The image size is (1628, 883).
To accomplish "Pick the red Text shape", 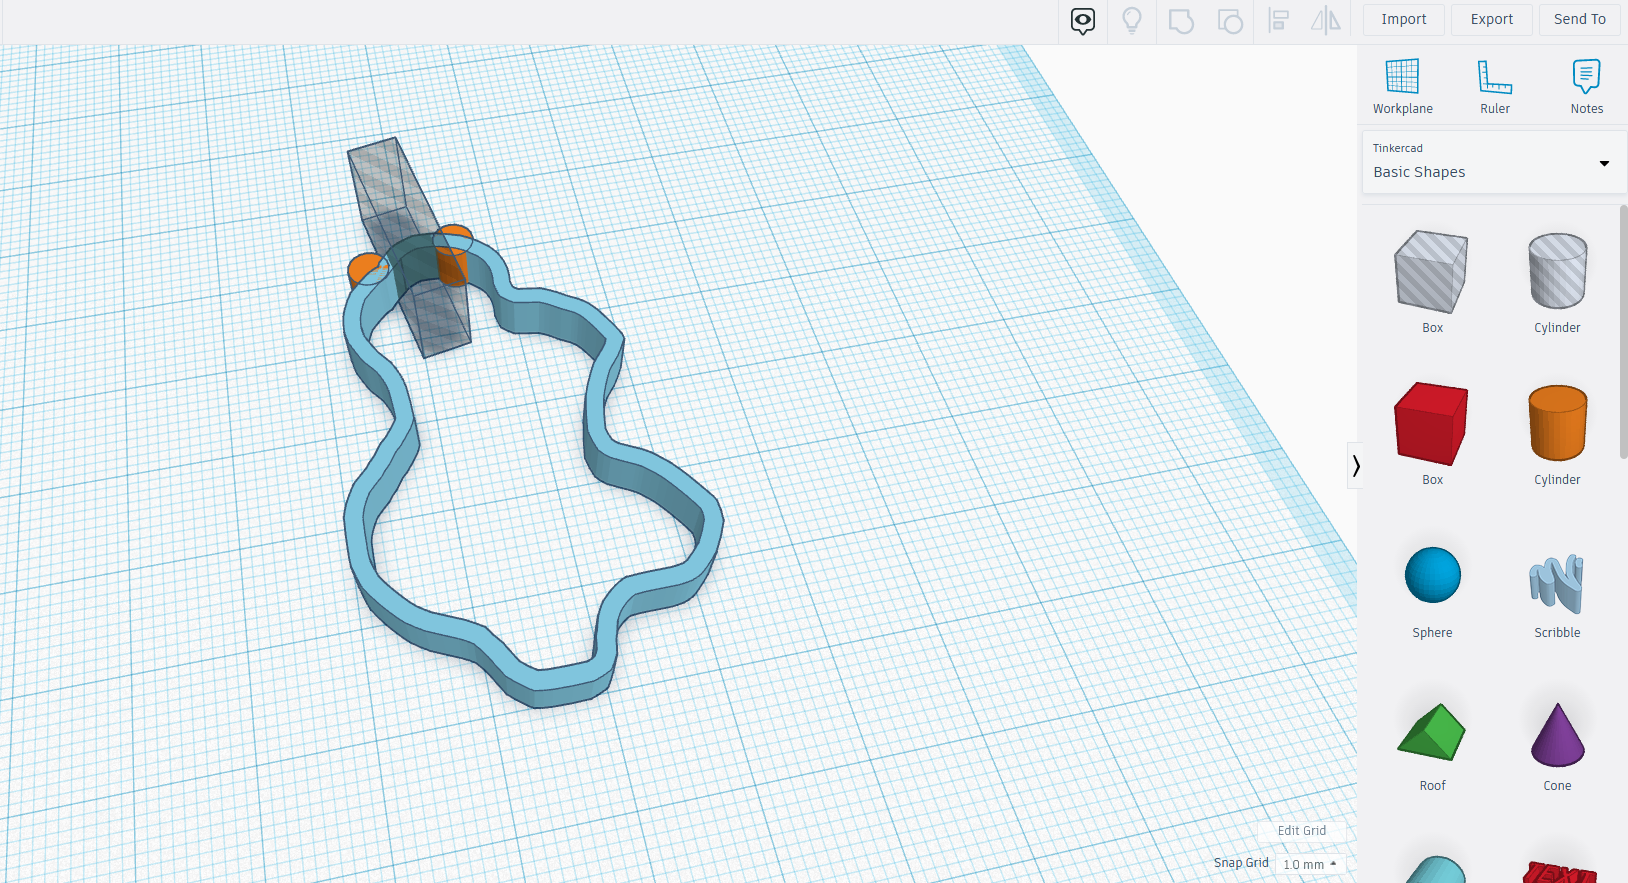I will point(1559,870).
